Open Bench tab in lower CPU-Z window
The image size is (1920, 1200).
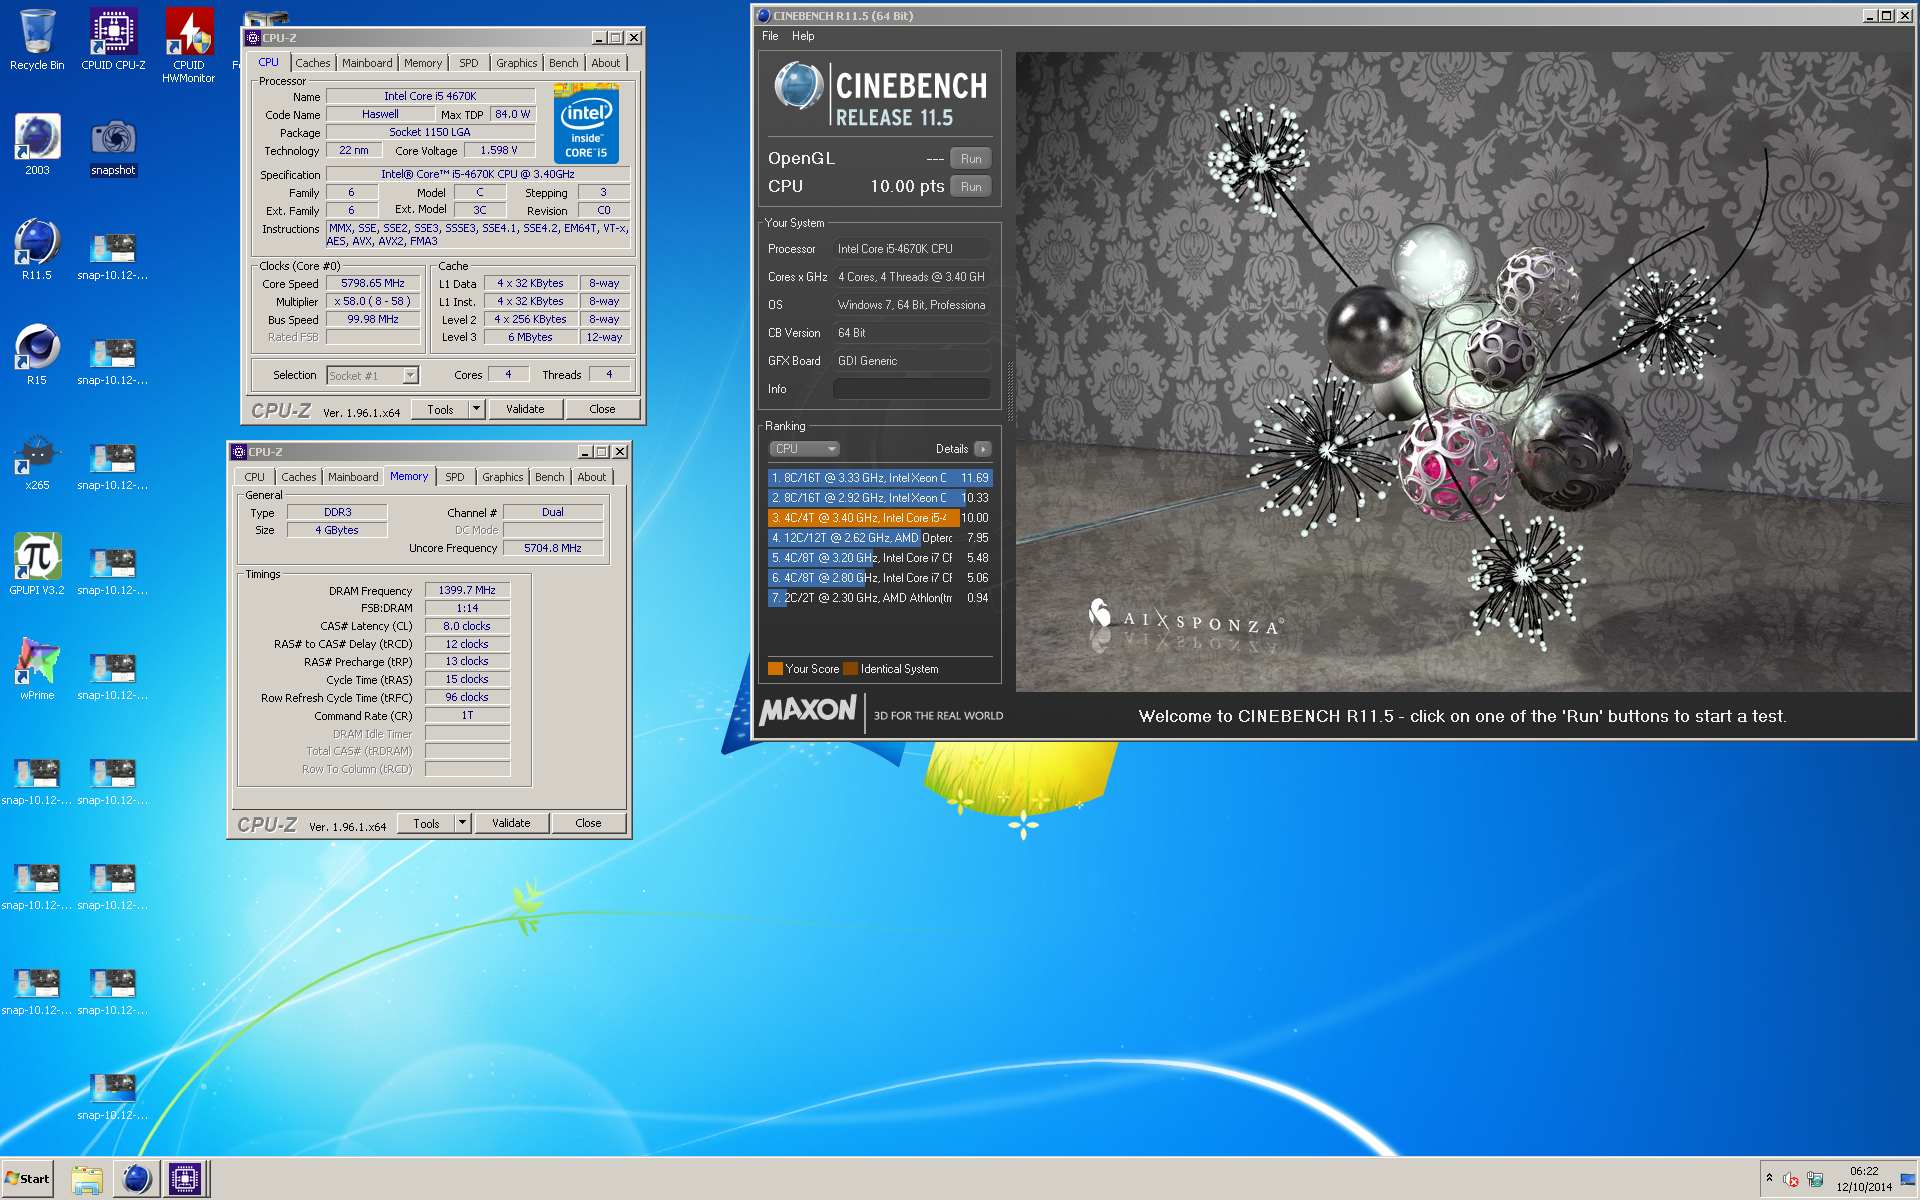click(549, 478)
